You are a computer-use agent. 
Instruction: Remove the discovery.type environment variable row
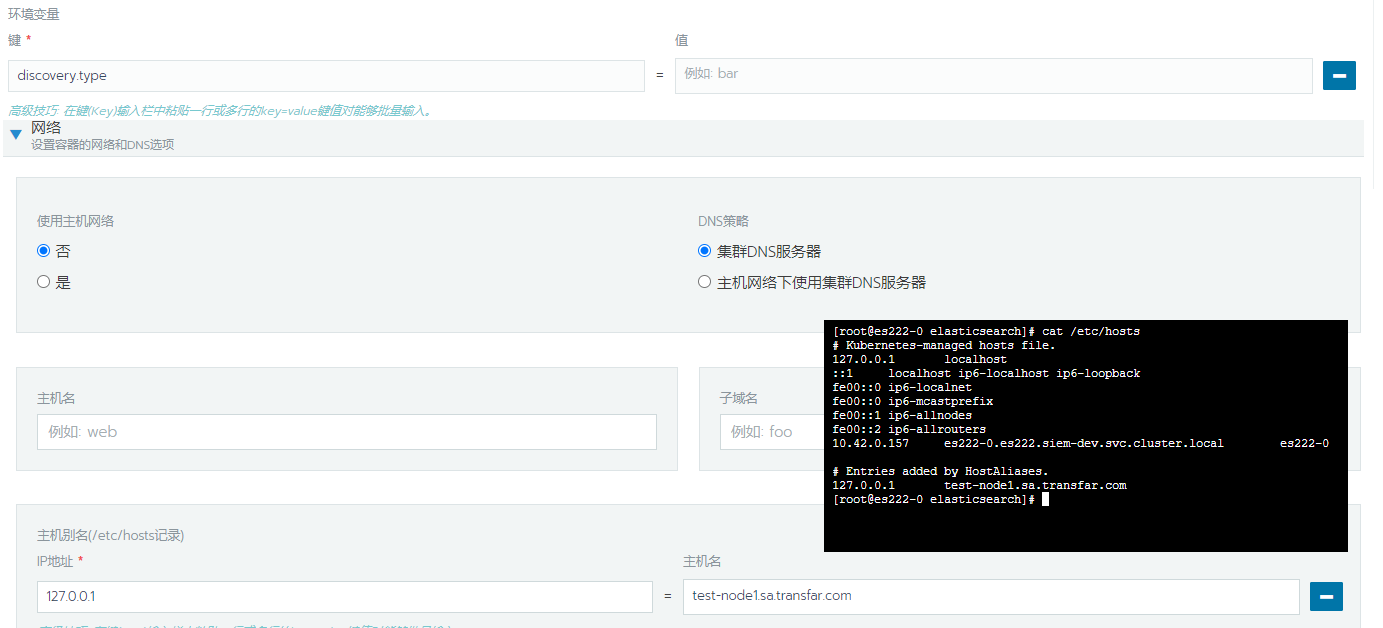point(1339,75)
